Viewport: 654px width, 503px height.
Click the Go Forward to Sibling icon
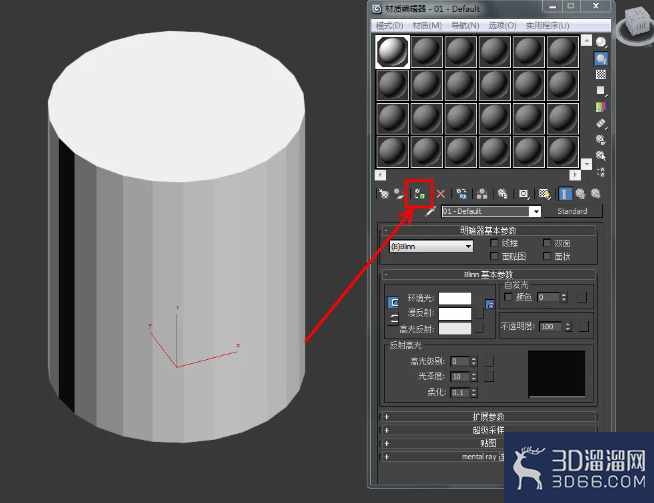click(596, 194)
